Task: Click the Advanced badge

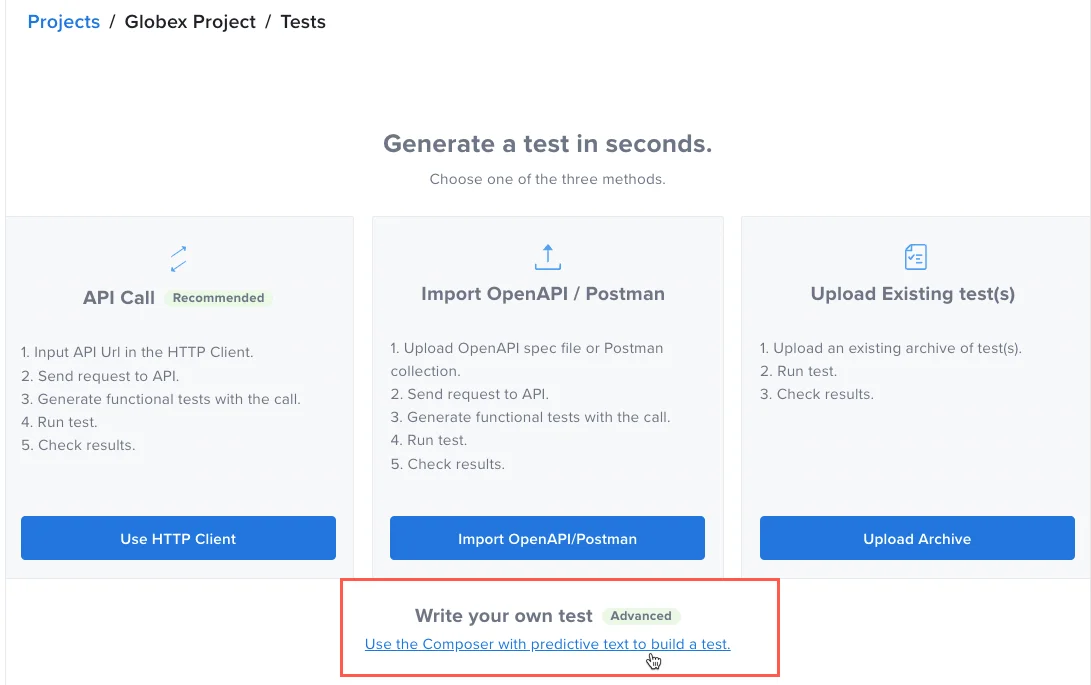Action: coord(641,616)
